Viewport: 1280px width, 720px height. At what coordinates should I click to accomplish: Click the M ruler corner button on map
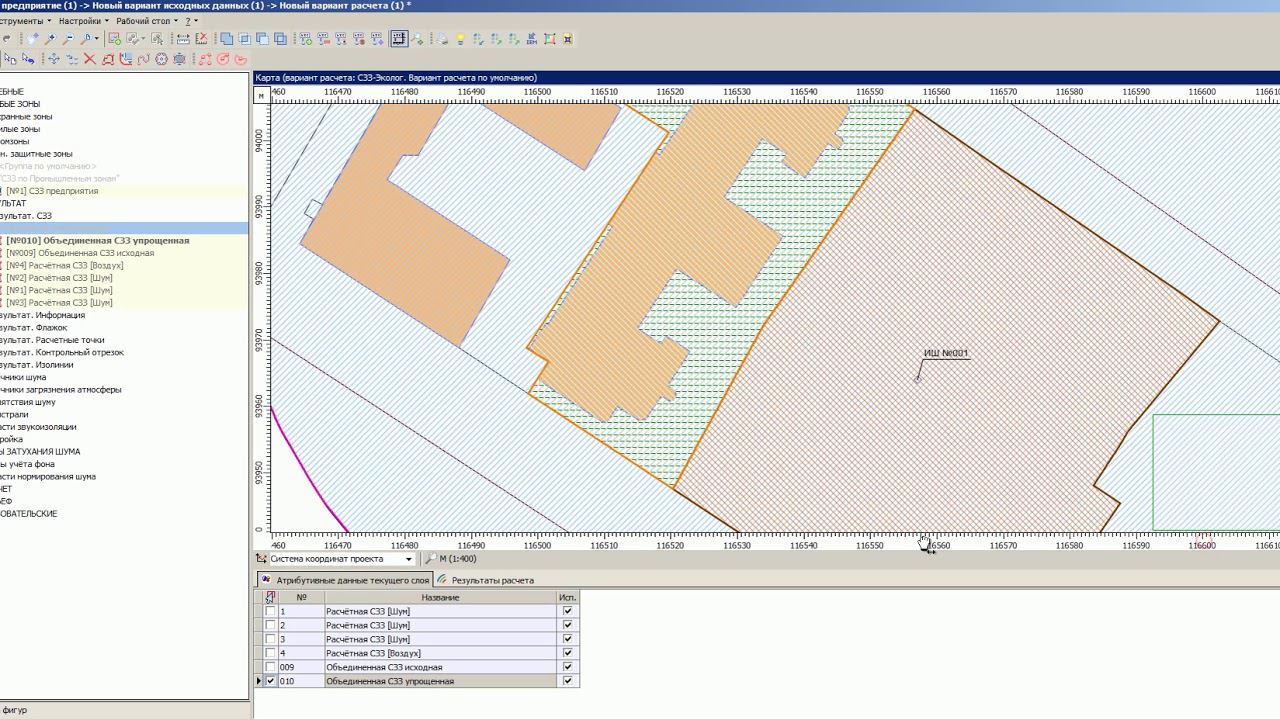pos(262,95)
